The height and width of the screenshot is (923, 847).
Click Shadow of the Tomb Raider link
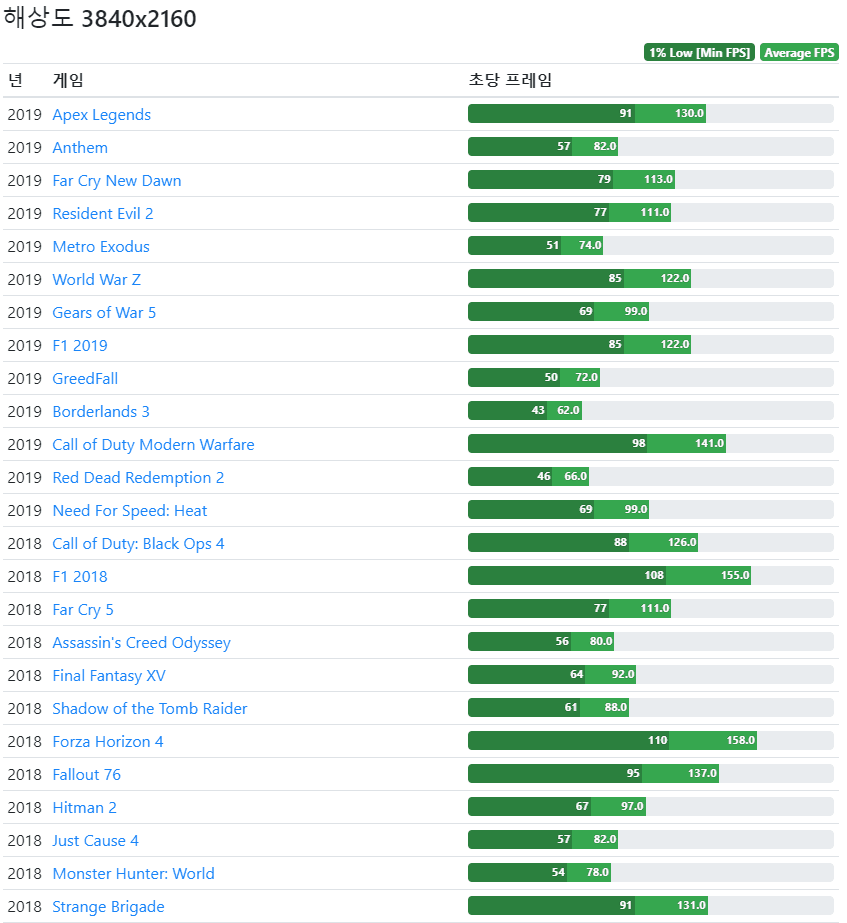pyautogui.click(x=150, y=708)
